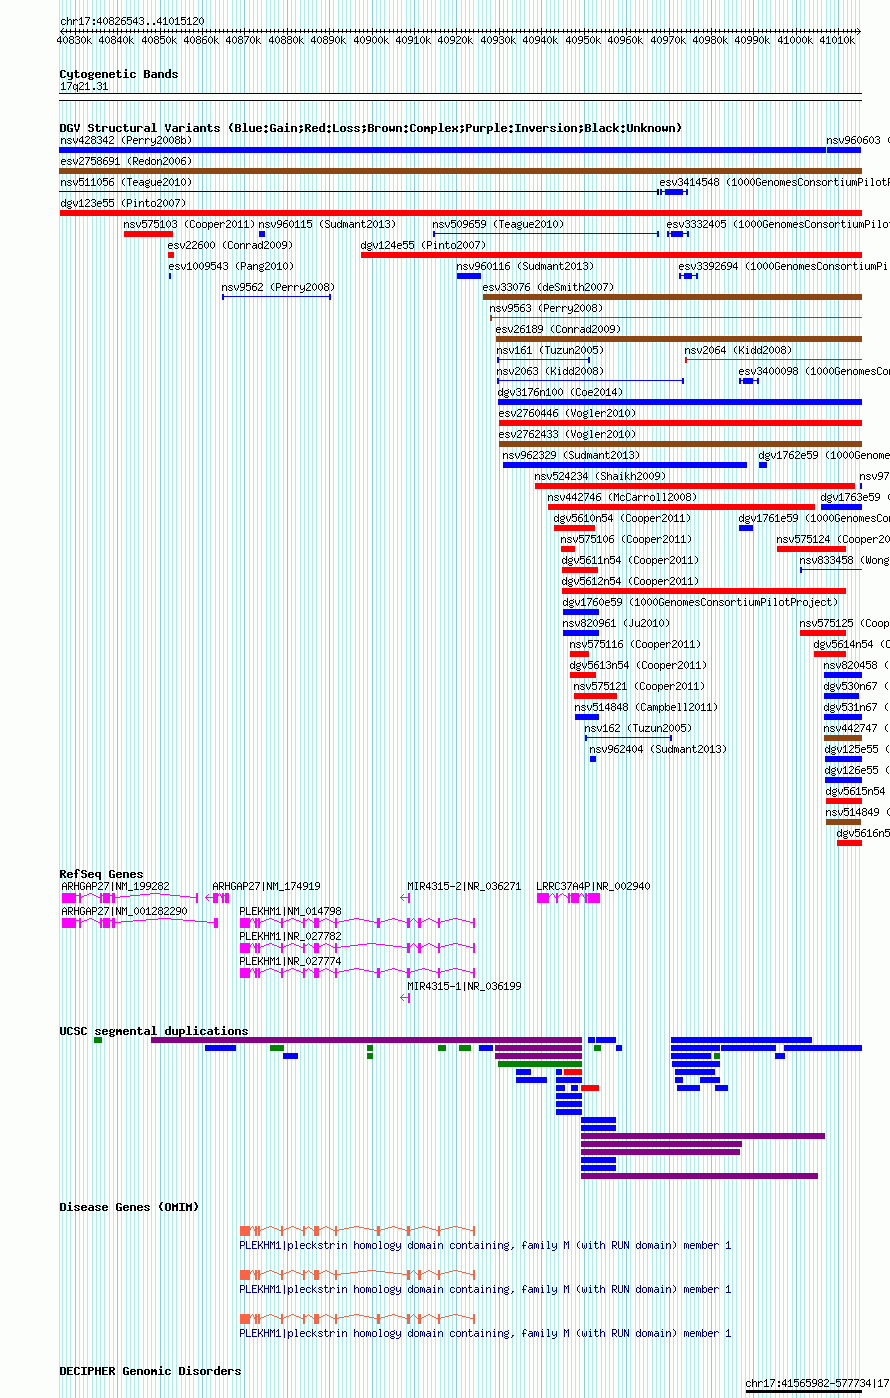Screen dimensions: 890x1398
Task: Click nsv962404 (Sudmant2013) label
Action: (658, 749)
